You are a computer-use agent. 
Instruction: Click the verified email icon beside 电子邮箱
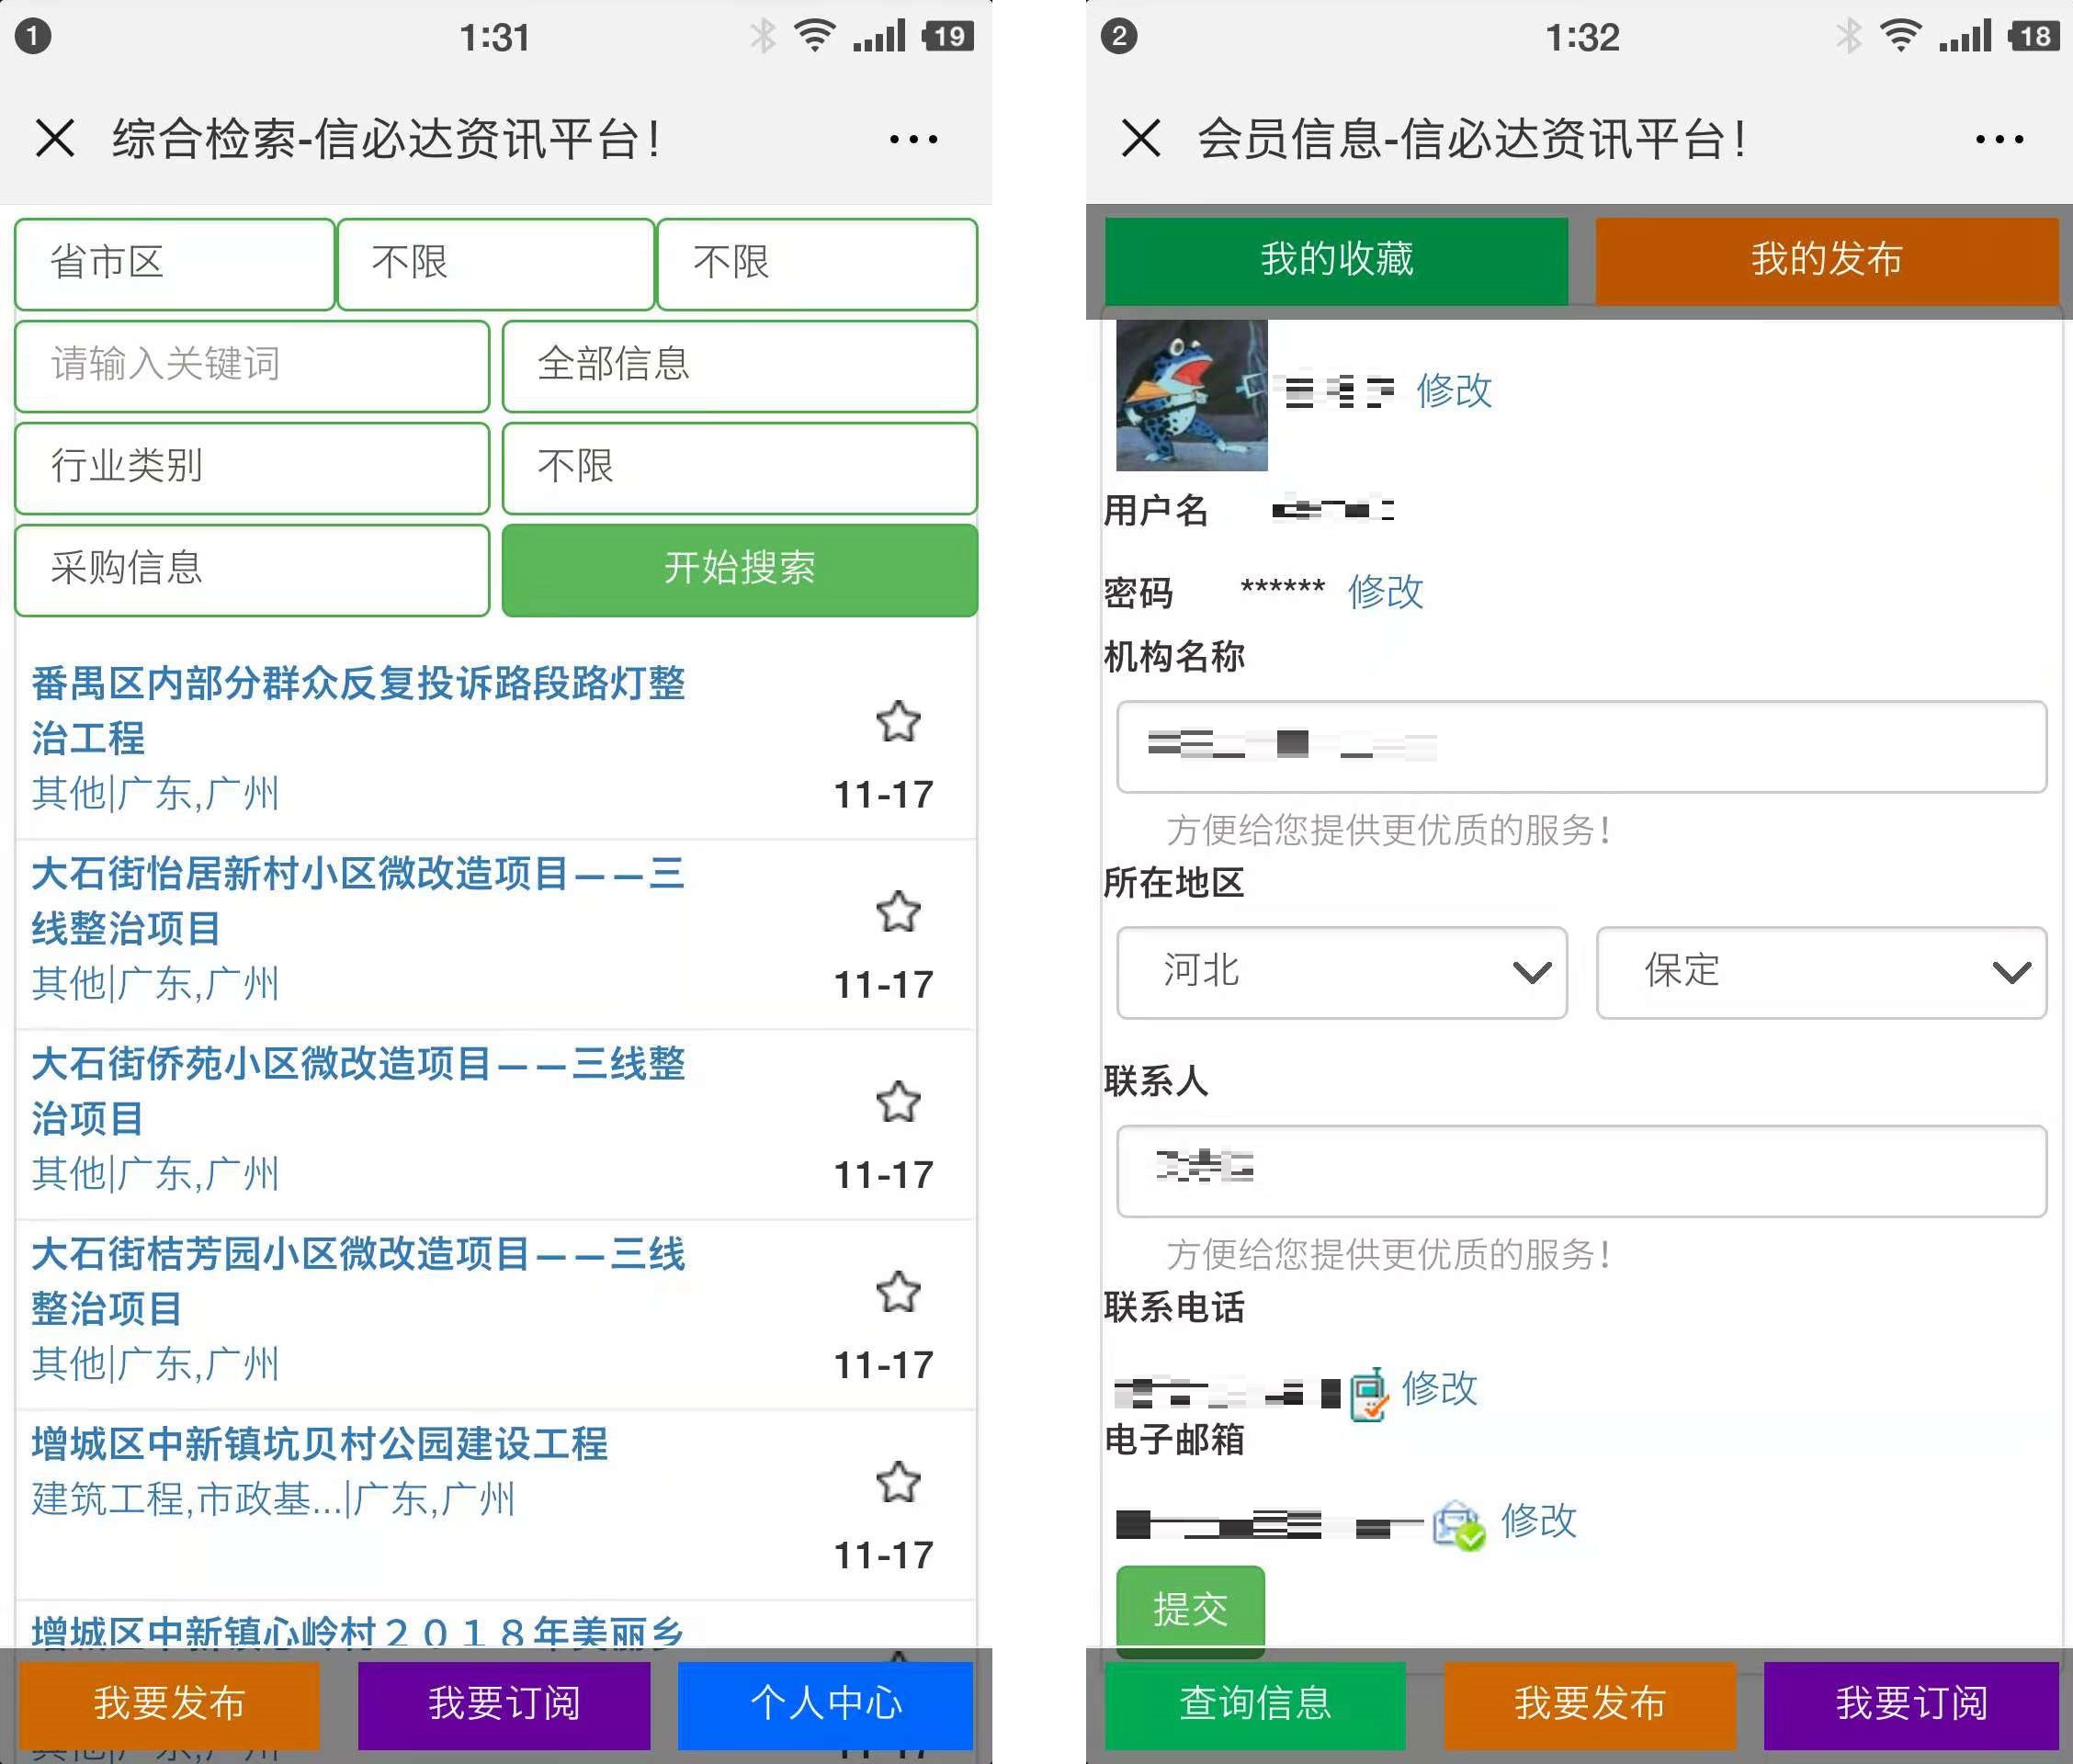1458,1525
